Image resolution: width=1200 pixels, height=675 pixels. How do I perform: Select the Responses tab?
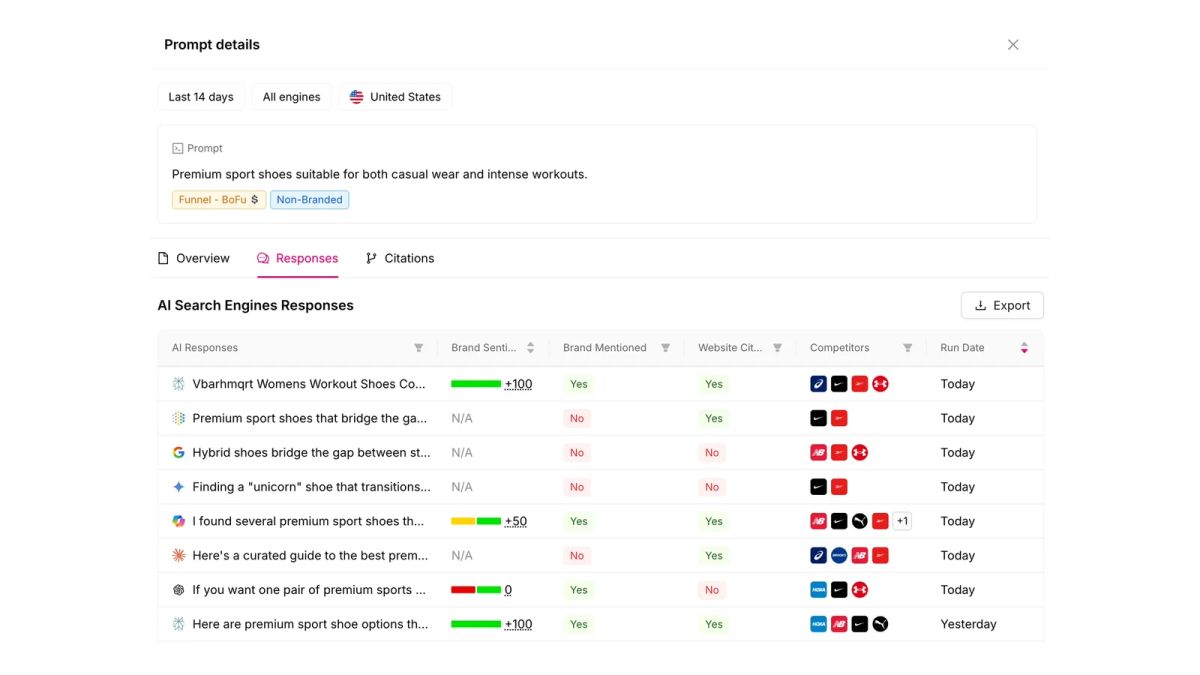coord(297,258)
